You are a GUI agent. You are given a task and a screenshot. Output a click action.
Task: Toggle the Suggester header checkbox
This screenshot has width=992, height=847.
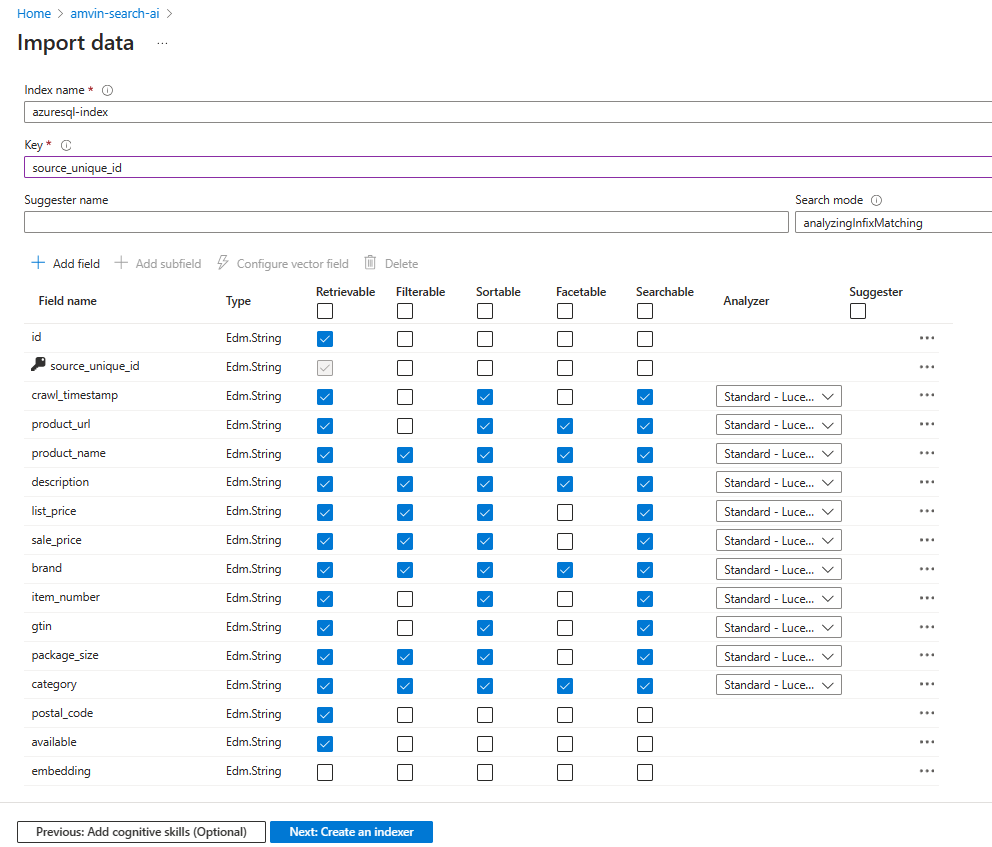tap(858, 311)
